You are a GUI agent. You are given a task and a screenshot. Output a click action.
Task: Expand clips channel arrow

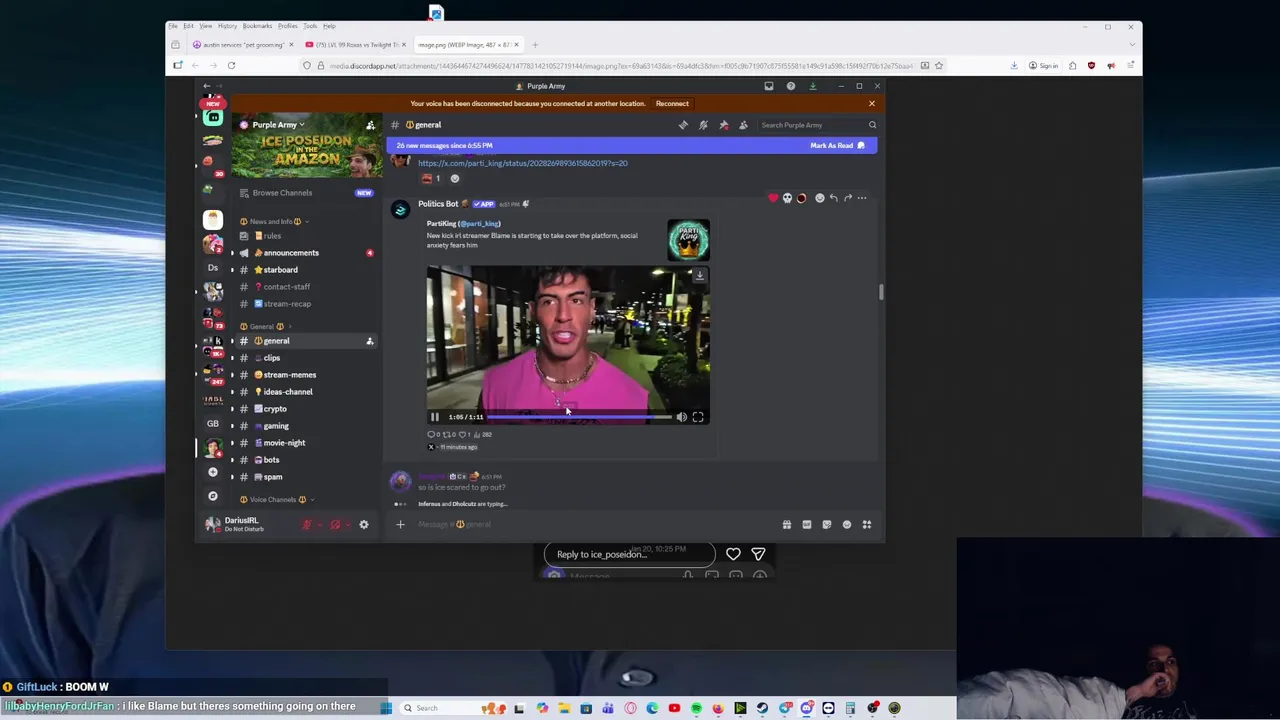pos(233,358)
